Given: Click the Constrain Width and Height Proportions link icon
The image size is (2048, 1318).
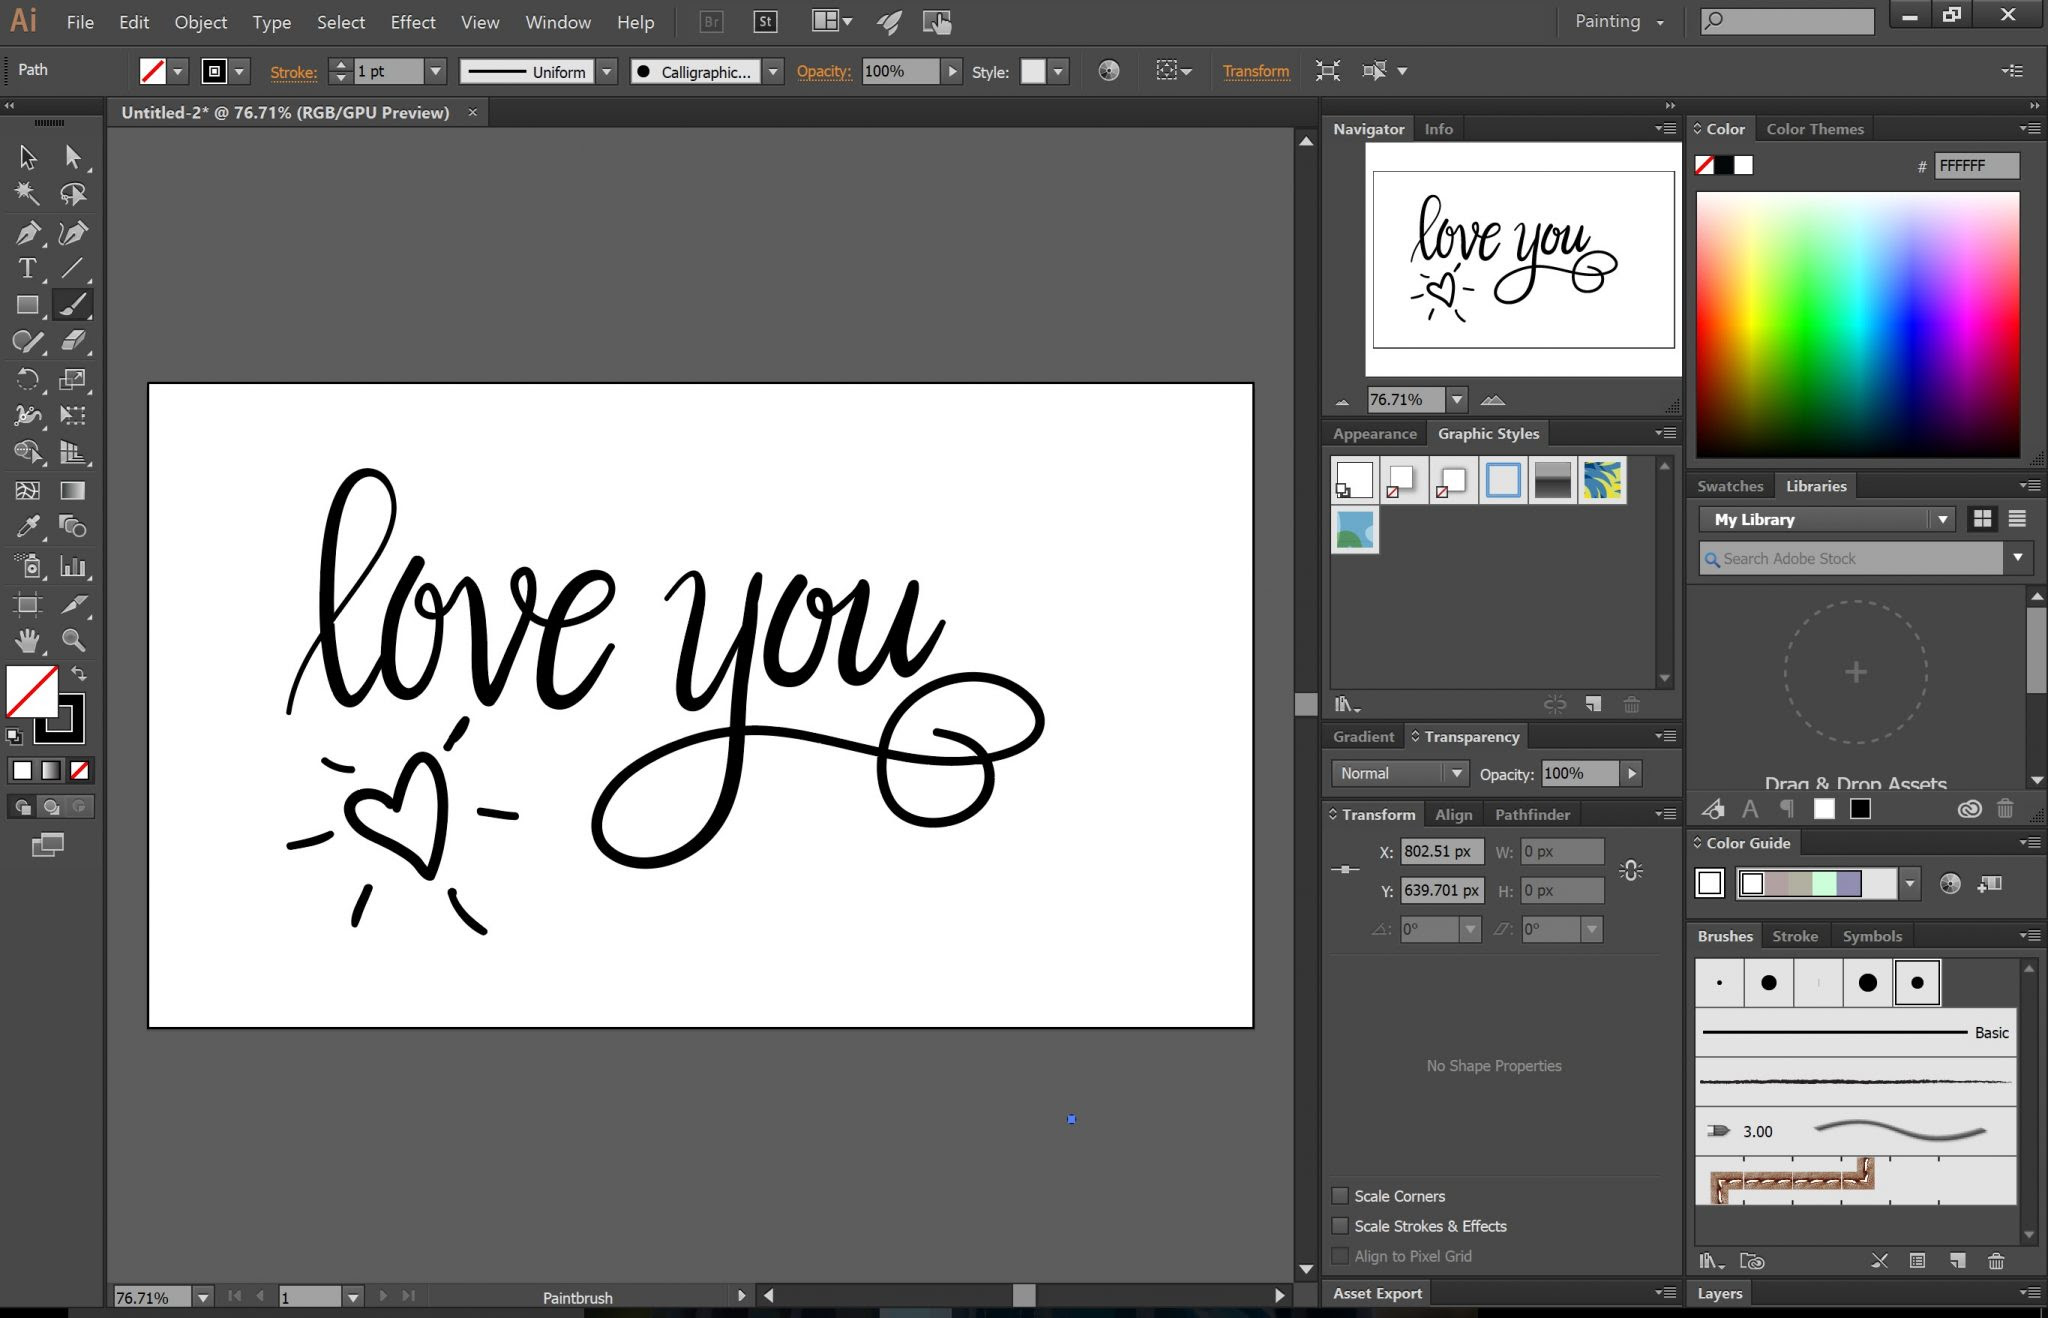Looking at the screenshot, I should point(1631,870).
